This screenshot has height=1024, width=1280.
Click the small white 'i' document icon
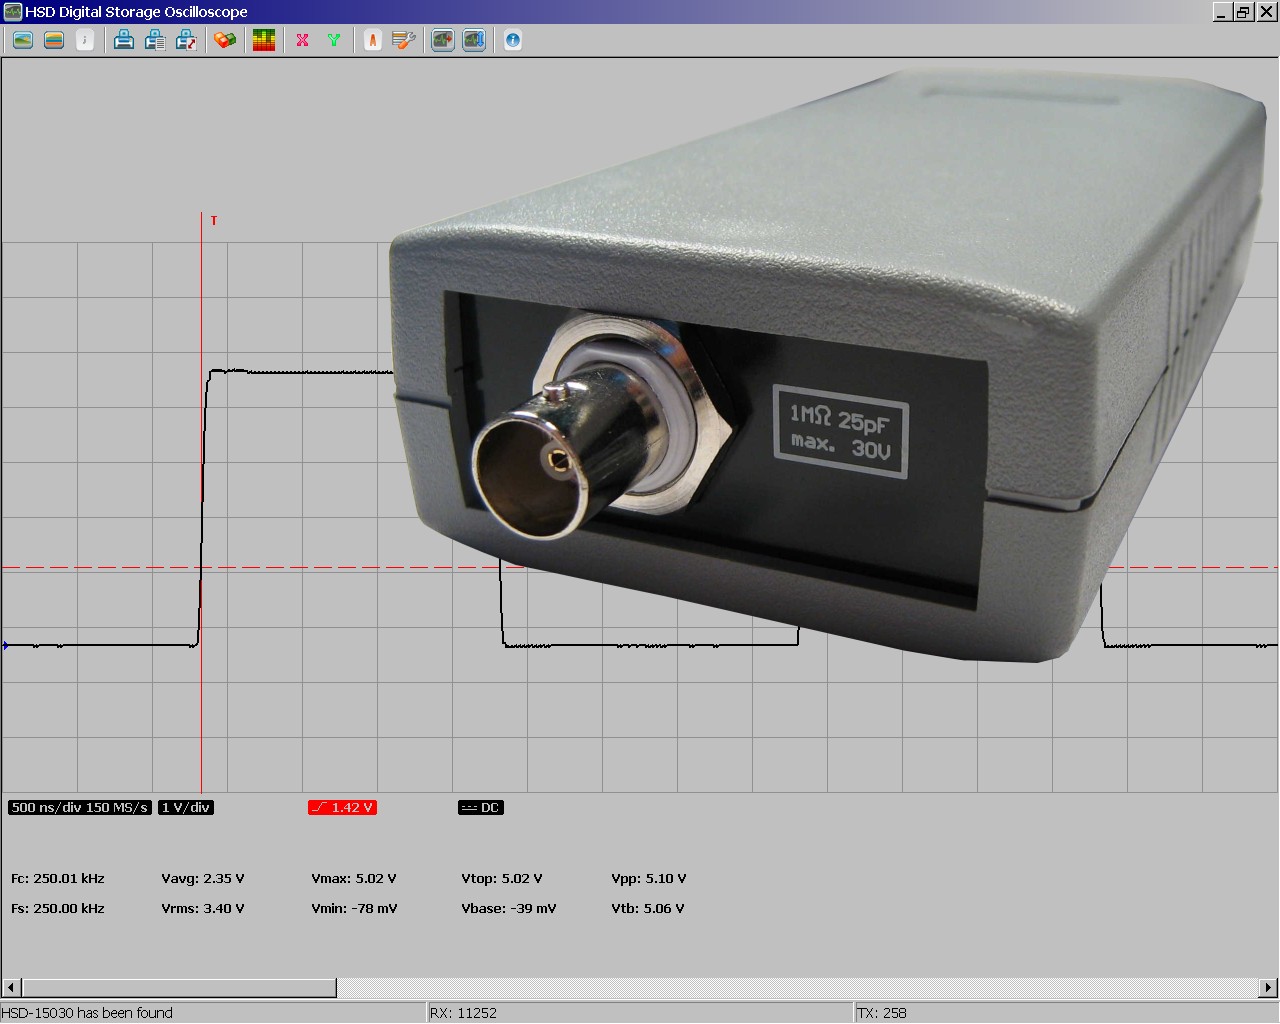point(85,40)
